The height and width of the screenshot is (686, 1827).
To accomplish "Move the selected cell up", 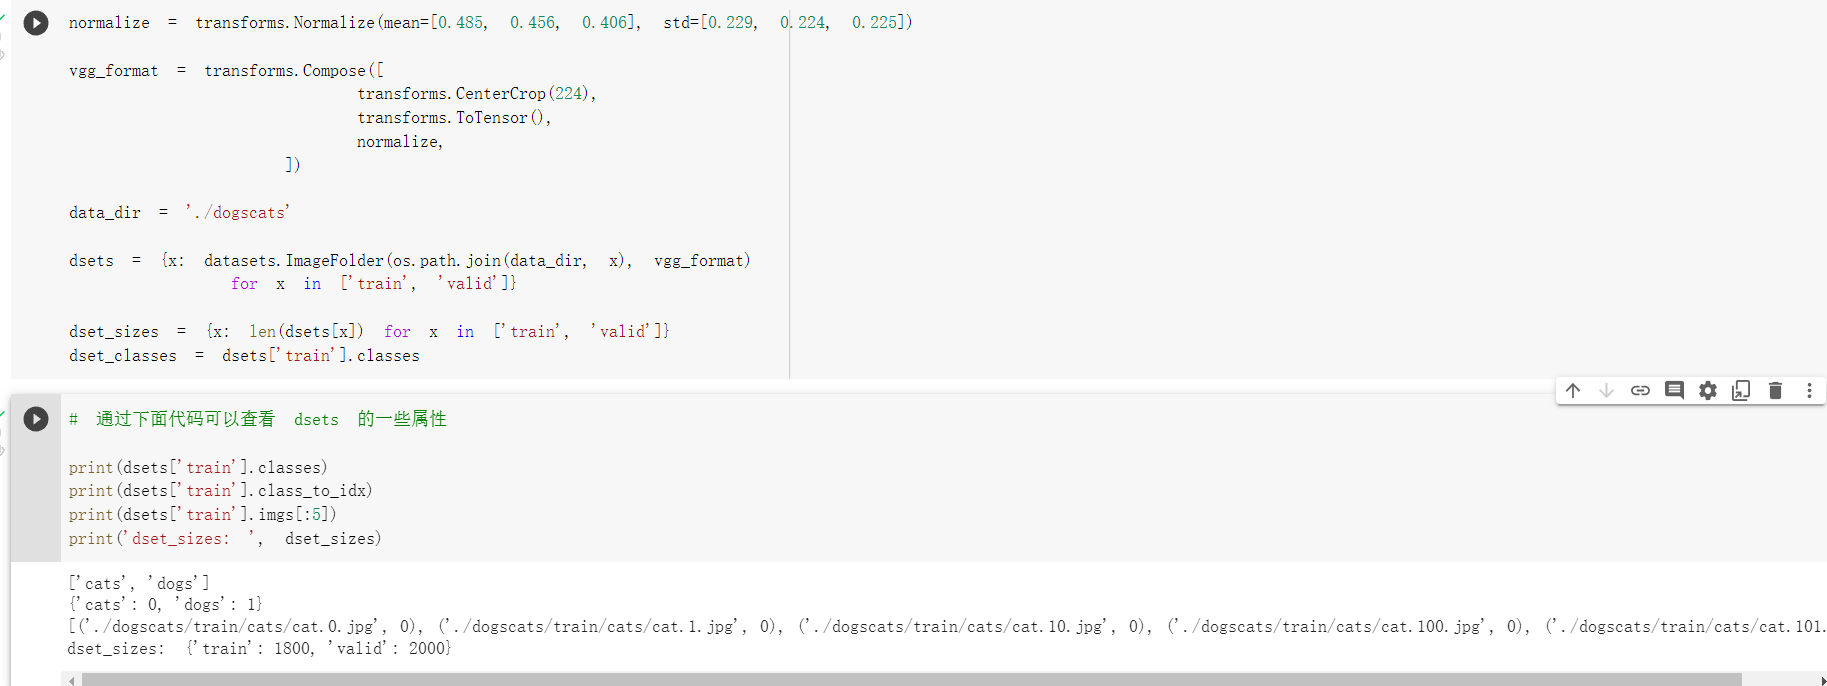I will (x=1573, y=391).
